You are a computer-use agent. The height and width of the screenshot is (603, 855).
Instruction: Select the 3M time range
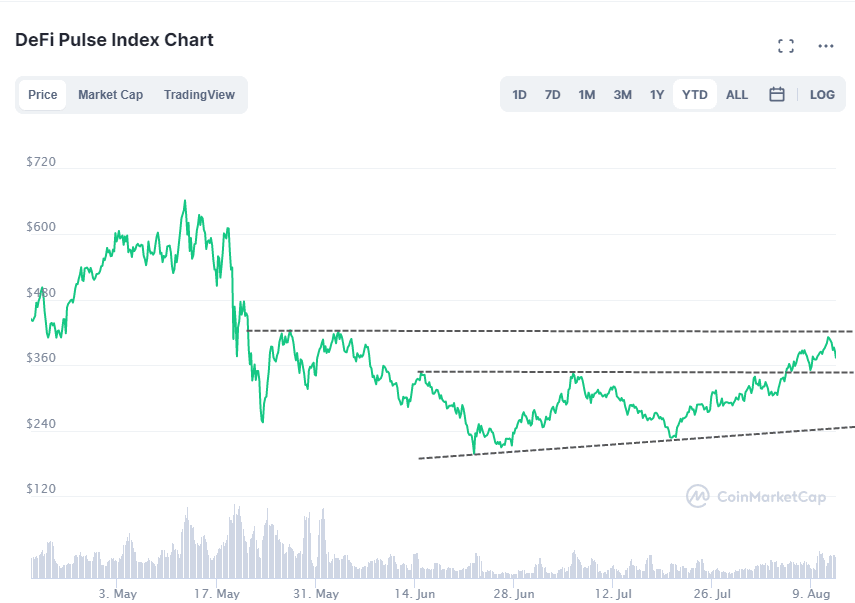[622, 94]
